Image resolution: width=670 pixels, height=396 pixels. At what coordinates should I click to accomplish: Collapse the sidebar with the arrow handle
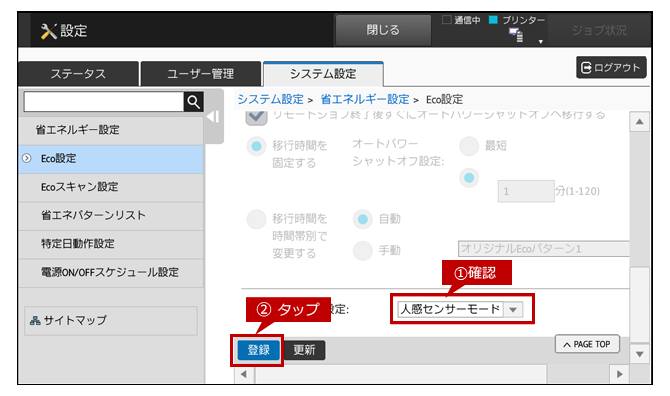point(213,117)
